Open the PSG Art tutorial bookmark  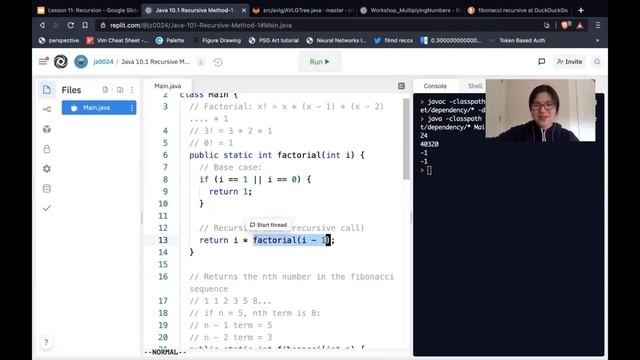[x=274, y=40]
